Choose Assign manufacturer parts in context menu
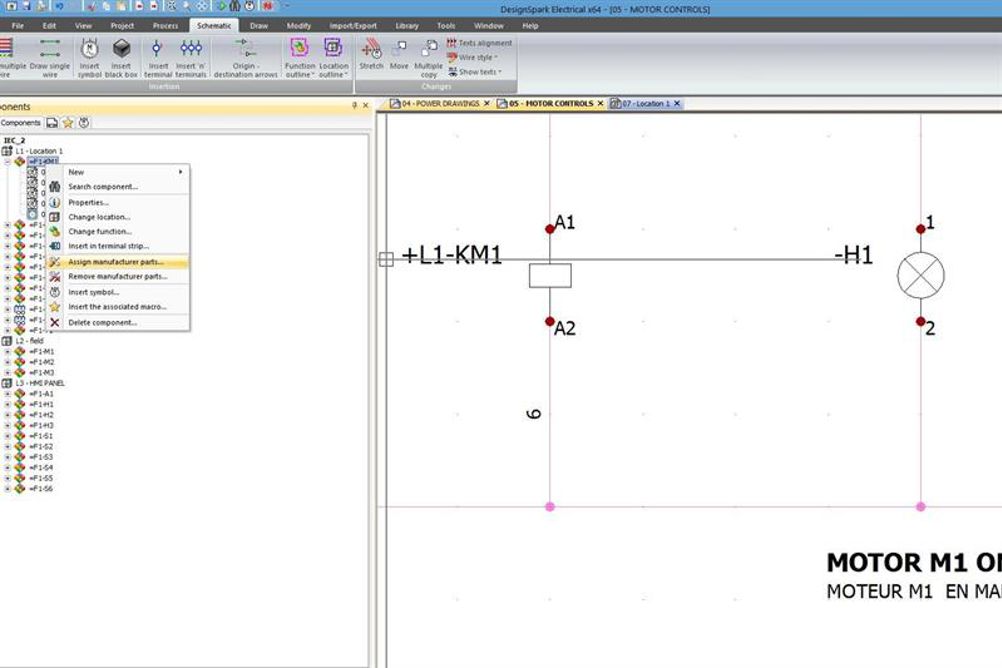Viewport: 1002px width, 668px height. tap(118, 262)
